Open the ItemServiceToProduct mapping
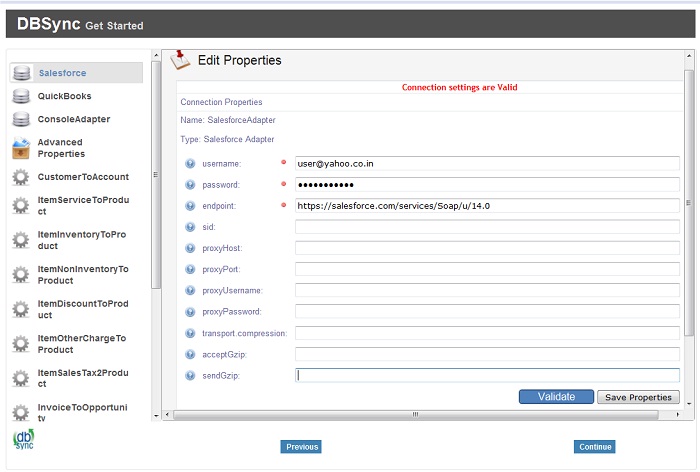 pos(82,205)
